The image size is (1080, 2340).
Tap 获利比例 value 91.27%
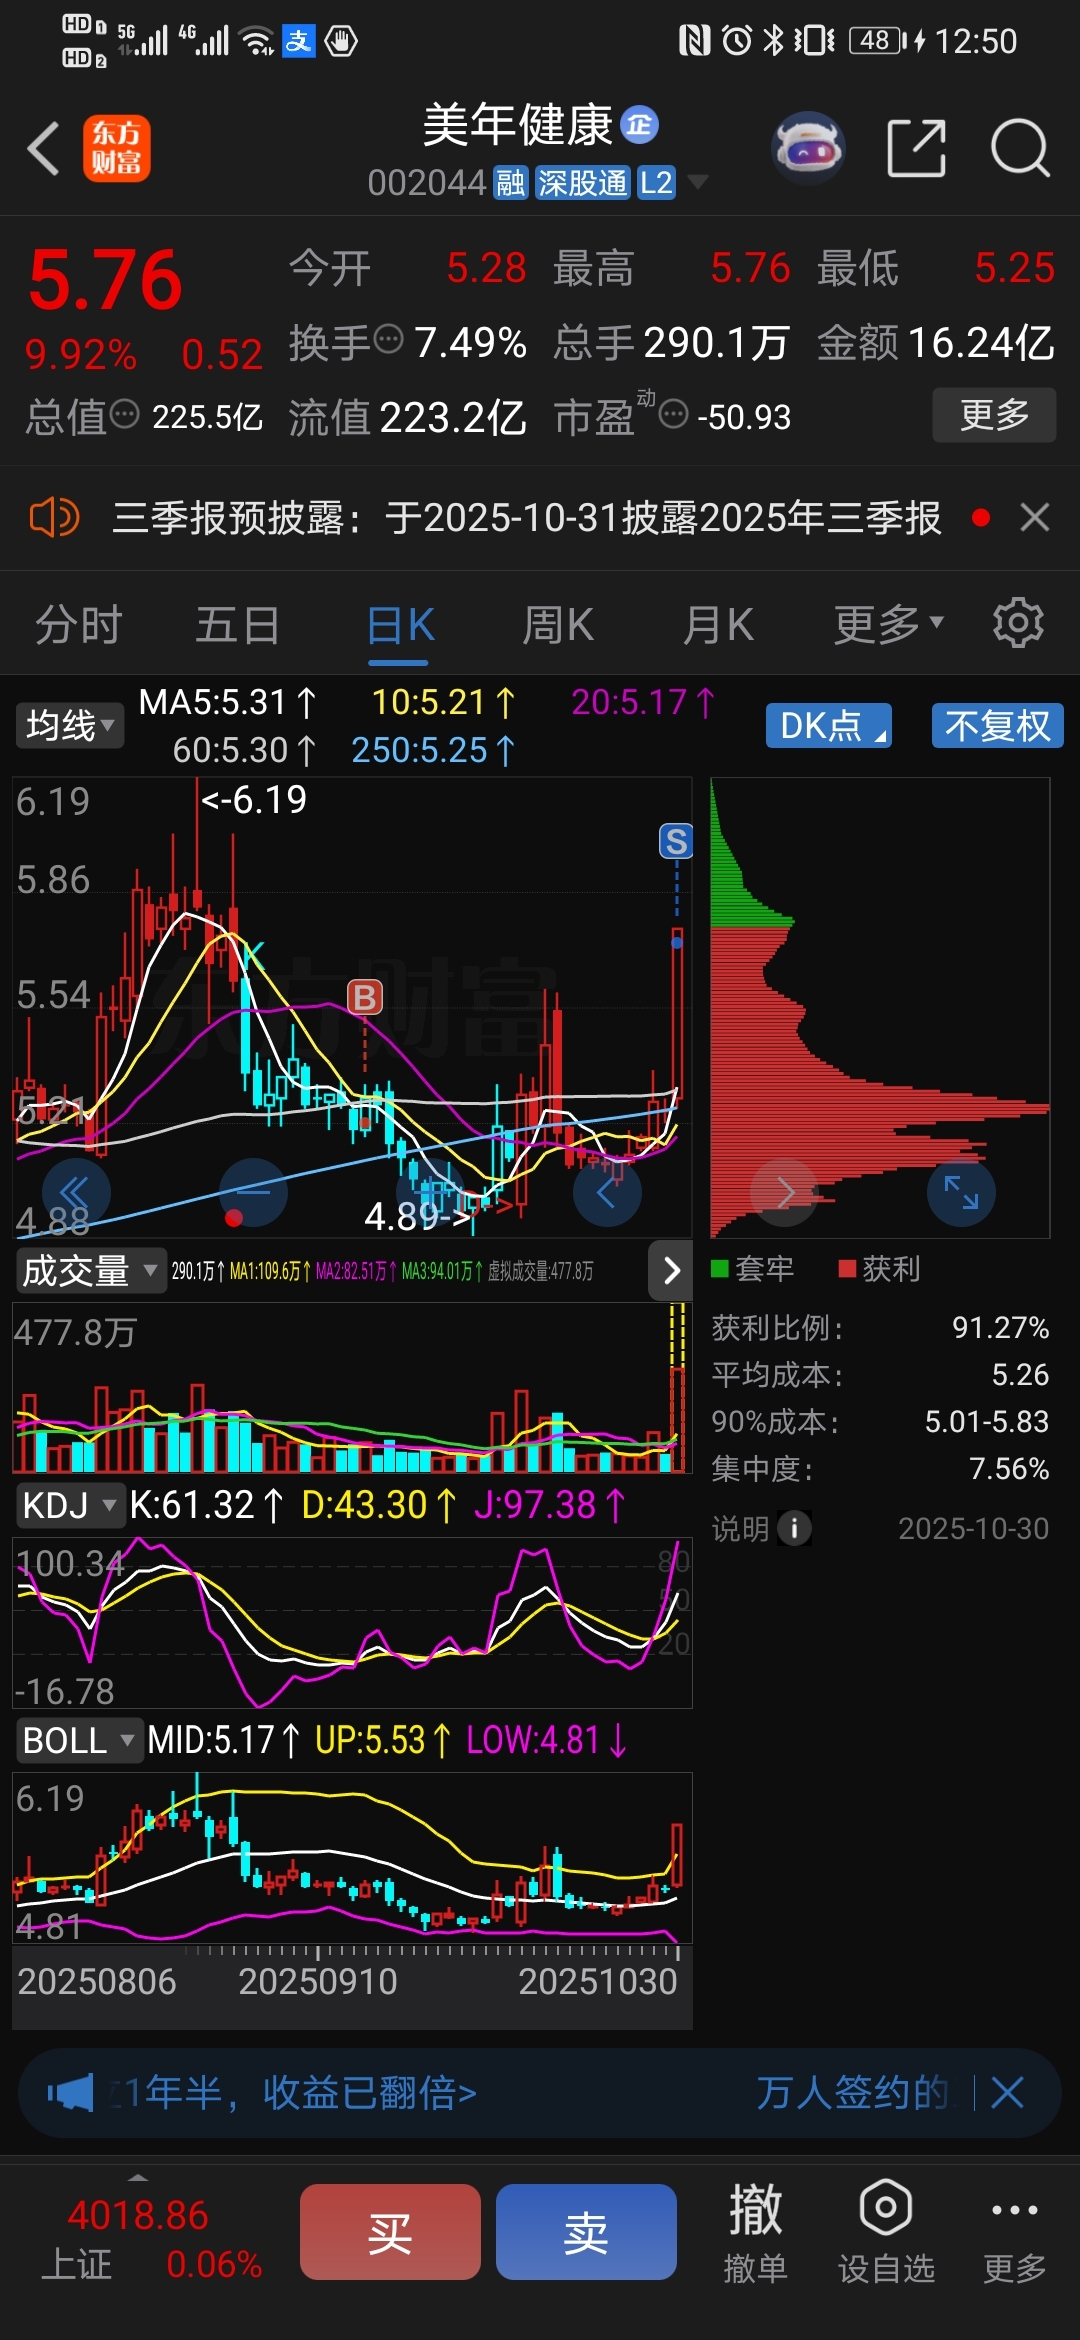pyautogui.click(x=1000, y=1327)
